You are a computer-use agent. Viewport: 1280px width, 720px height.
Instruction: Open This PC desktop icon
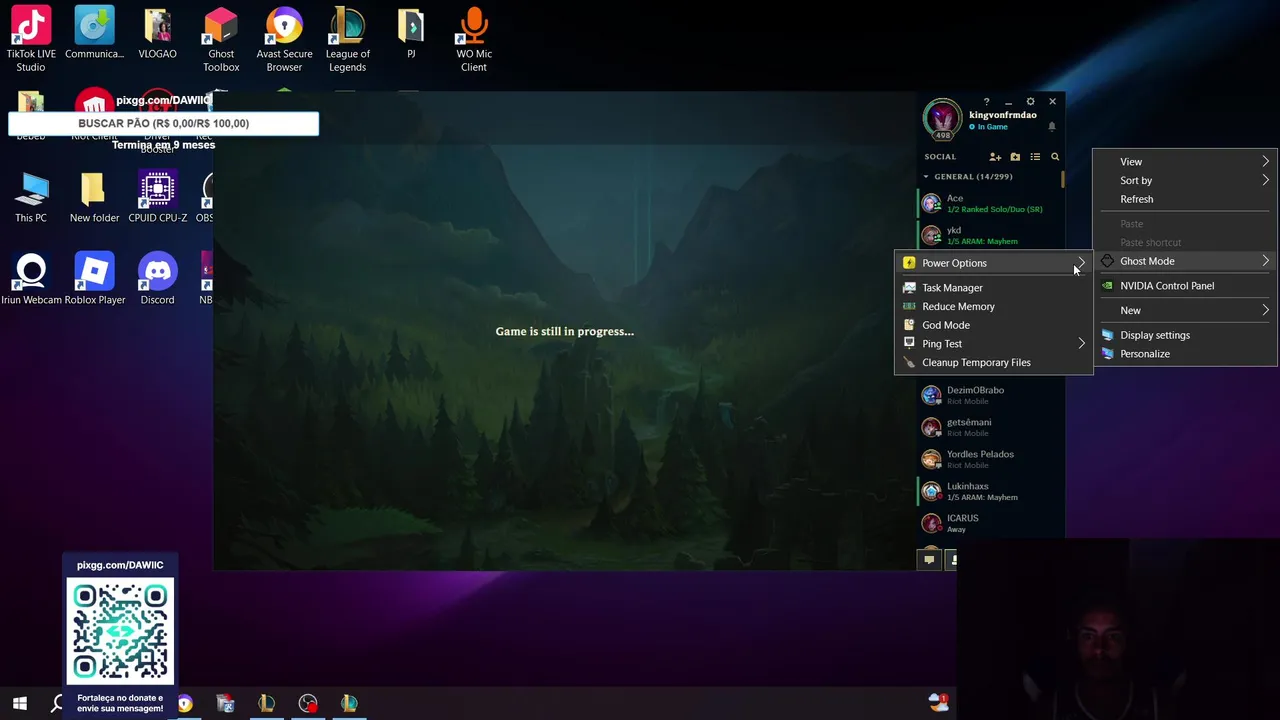pyautogui.click(x=31, y=197)
